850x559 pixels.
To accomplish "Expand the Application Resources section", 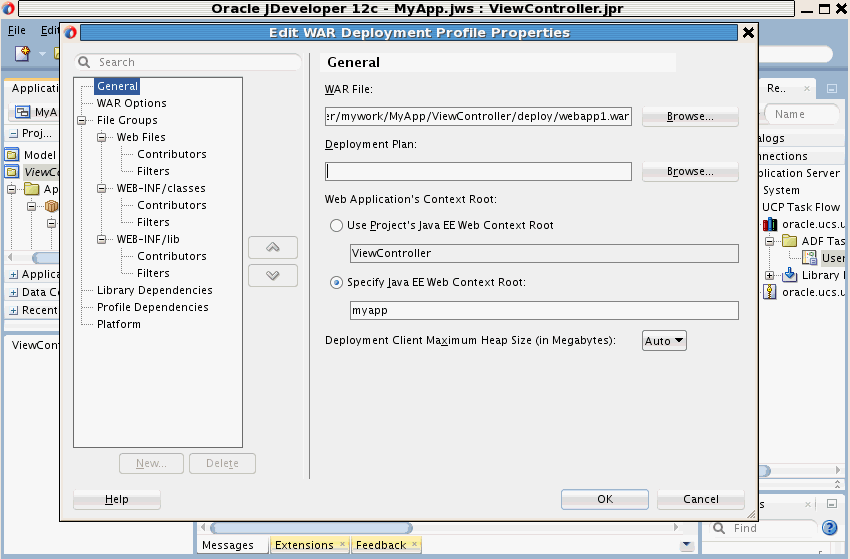I will coord(14,275).
